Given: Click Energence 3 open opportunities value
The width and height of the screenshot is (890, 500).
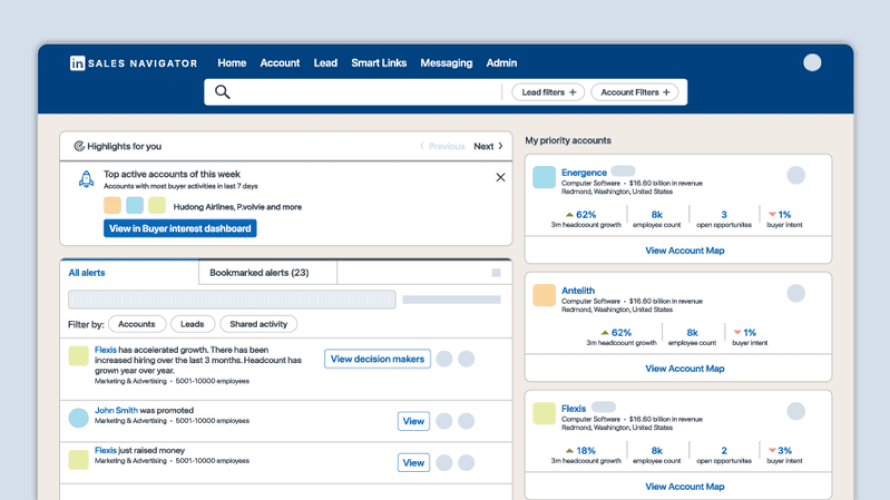Looking at the screenshot, I should [x=724, y=215].
